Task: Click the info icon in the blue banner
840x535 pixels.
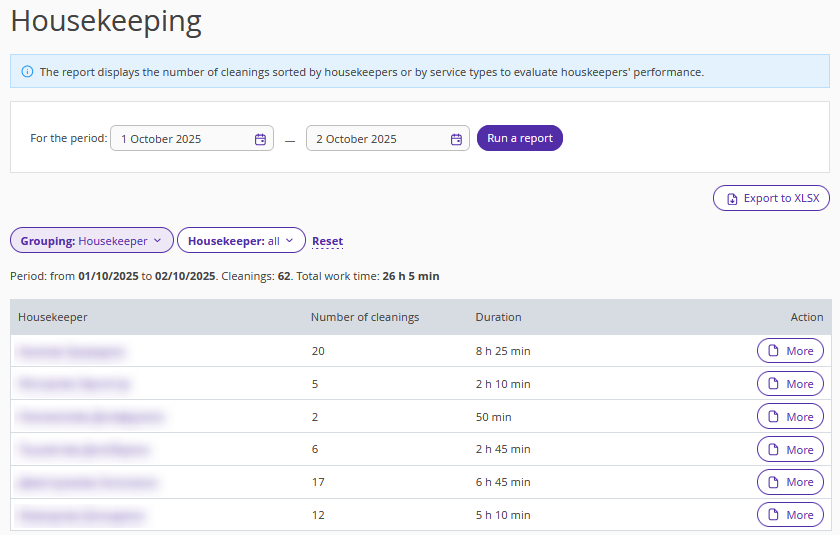Action: [27, 72]
